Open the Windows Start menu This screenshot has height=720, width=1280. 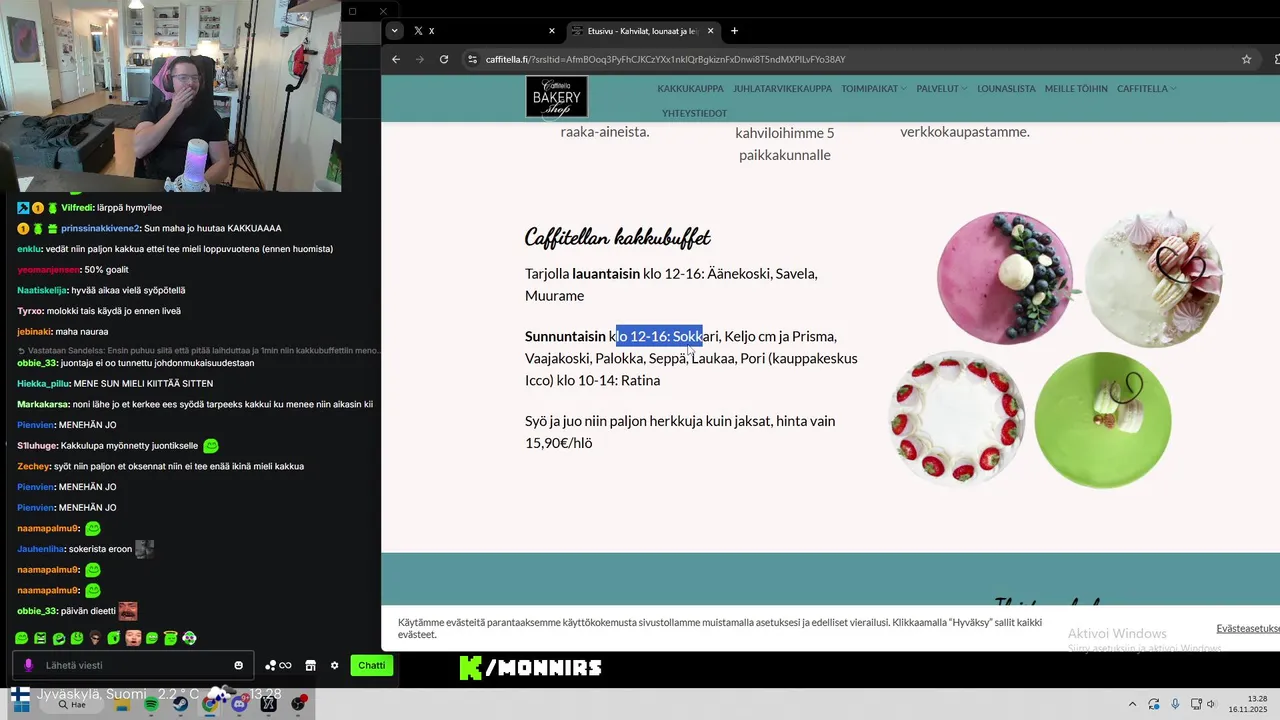[x=21, y=703]
